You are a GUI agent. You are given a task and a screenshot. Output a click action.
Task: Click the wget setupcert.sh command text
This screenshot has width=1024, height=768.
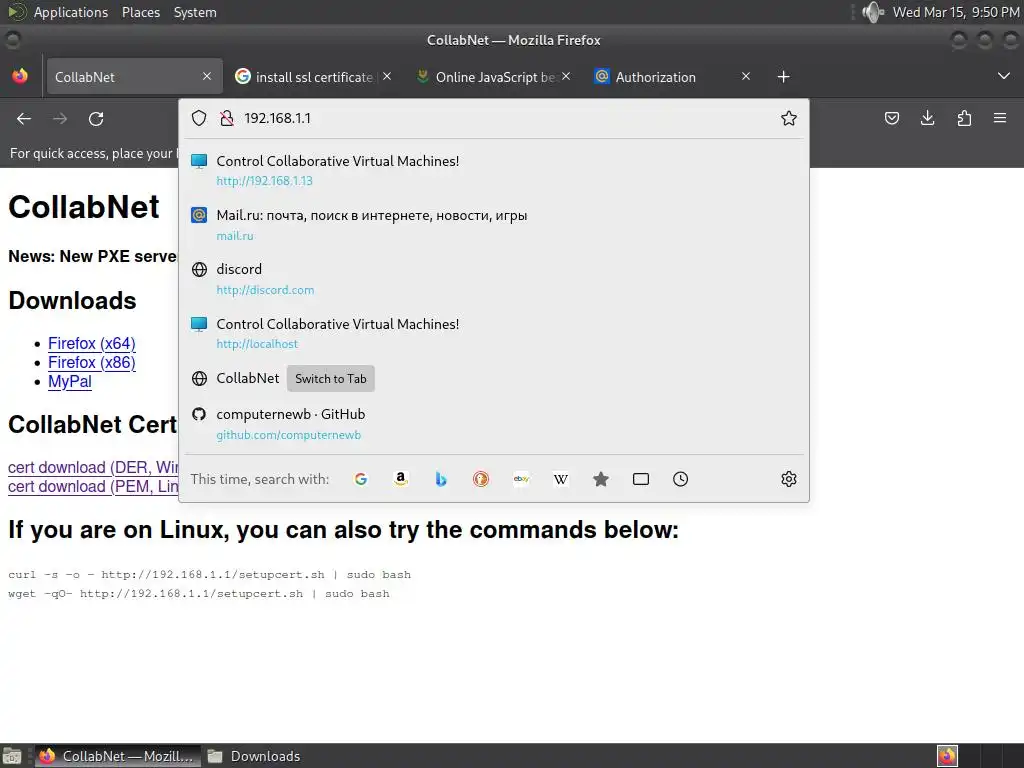coord(199,594)
